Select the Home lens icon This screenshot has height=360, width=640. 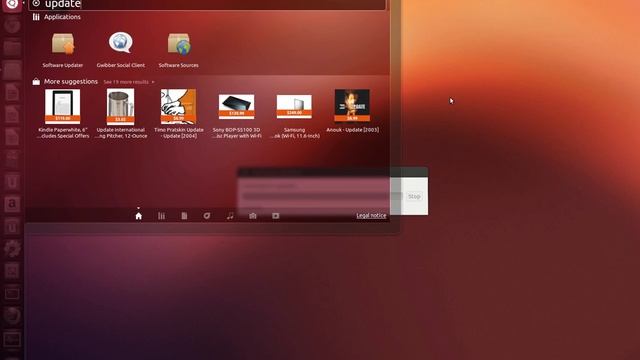coord(139,216)
